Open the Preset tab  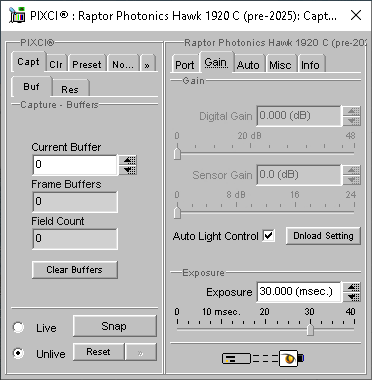(x=87, y=64)
